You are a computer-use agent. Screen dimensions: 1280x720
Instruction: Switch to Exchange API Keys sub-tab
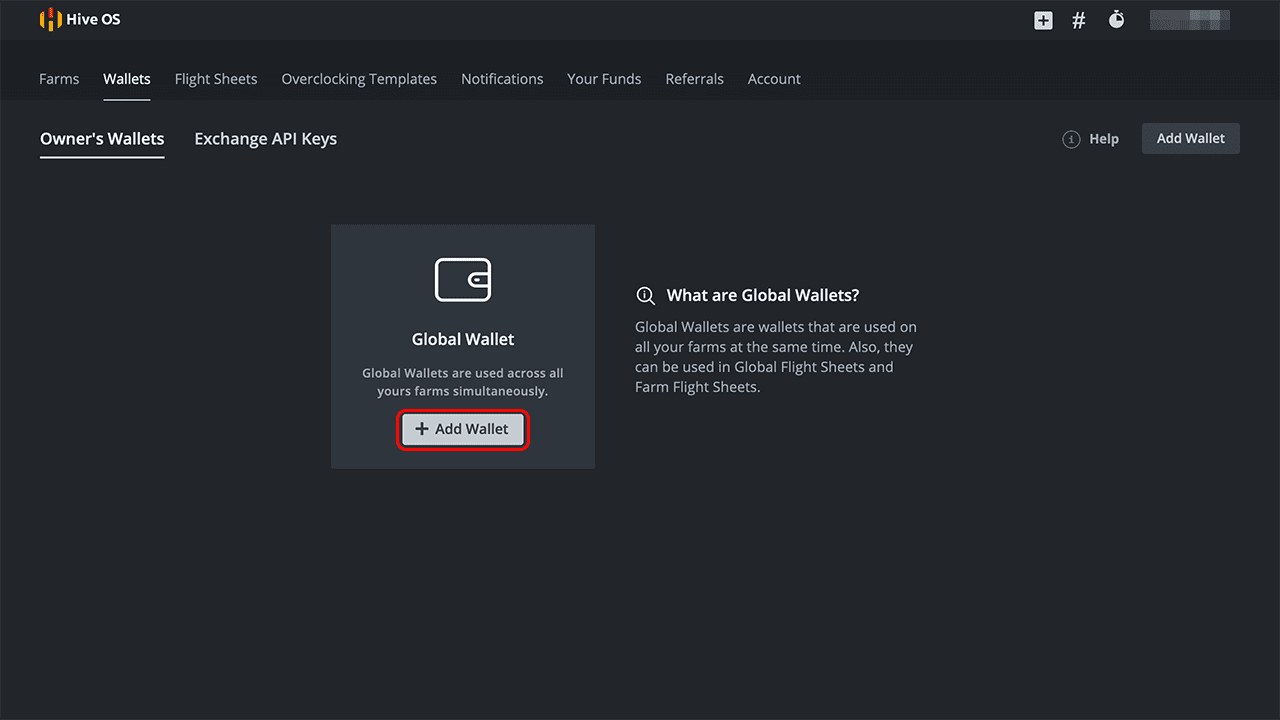pyautogui.click(x=265, y=139)
